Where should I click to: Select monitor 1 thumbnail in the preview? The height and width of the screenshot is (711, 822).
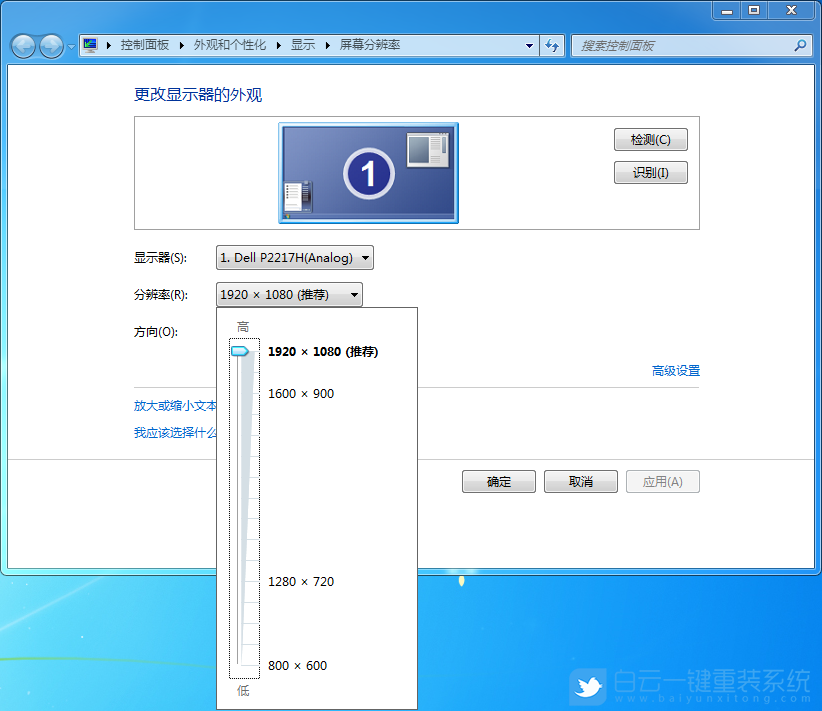(368, 172)
